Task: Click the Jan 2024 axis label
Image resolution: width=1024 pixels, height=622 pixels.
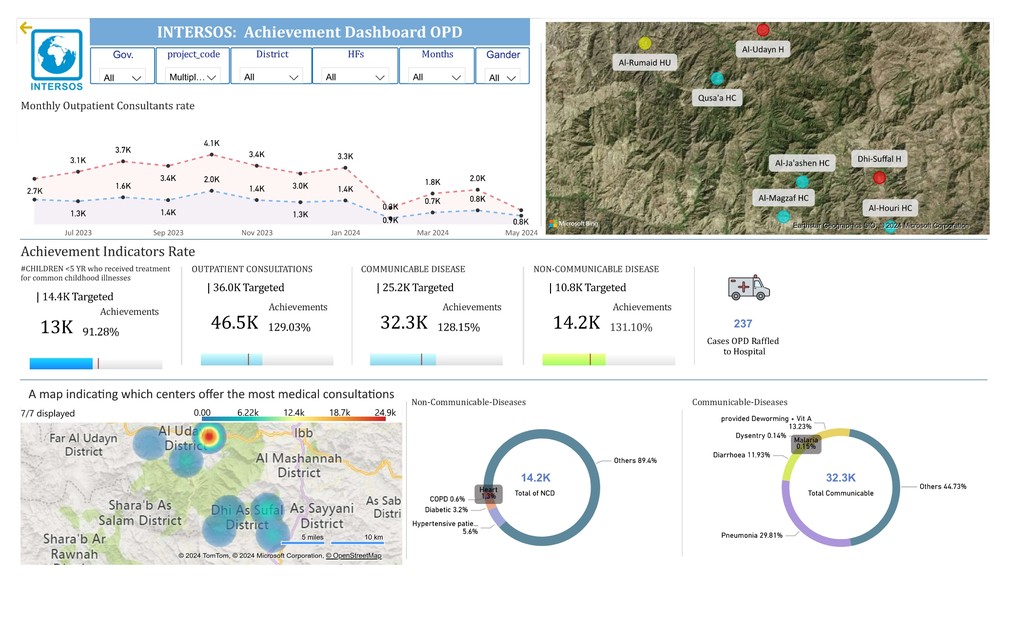Action: pyautogui.click(x=345, y=233)
